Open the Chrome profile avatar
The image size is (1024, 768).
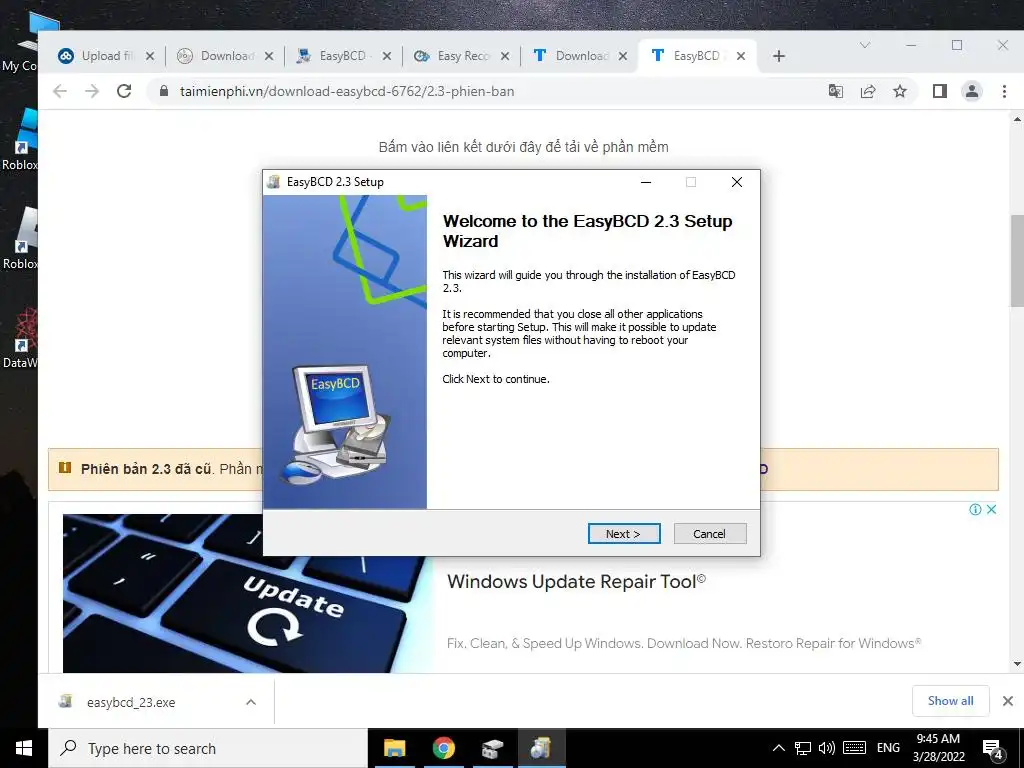pos(972,91)
